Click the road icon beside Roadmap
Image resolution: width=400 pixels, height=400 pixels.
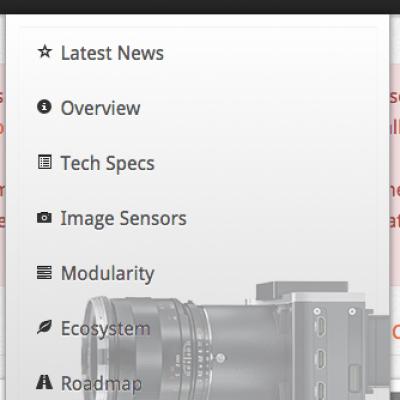point(44,382)
